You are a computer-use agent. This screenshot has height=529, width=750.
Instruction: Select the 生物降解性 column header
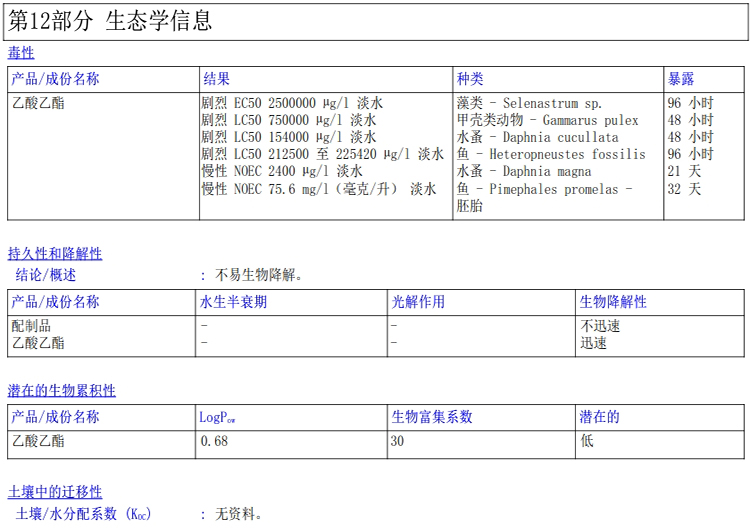[x=613, y=302]
